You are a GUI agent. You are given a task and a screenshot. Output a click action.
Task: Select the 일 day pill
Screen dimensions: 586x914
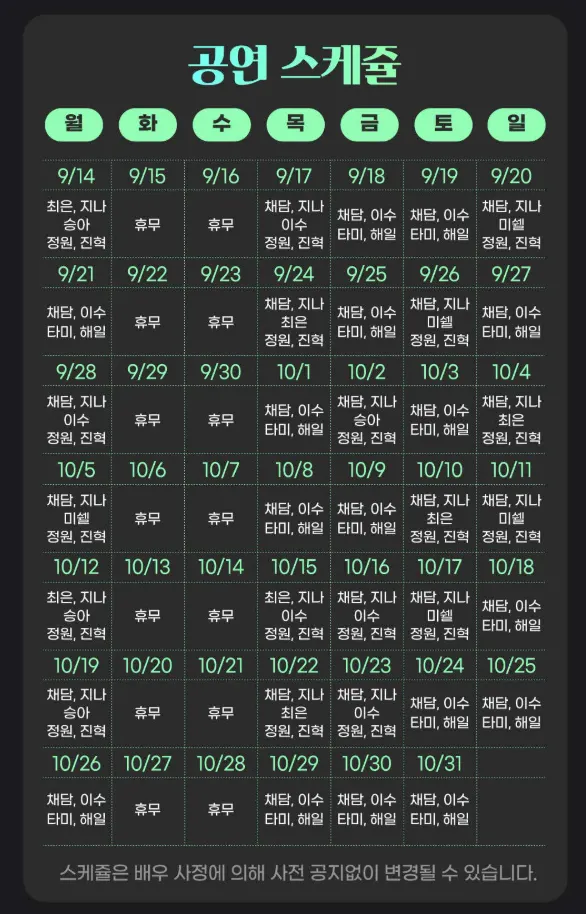pos(517,124)
